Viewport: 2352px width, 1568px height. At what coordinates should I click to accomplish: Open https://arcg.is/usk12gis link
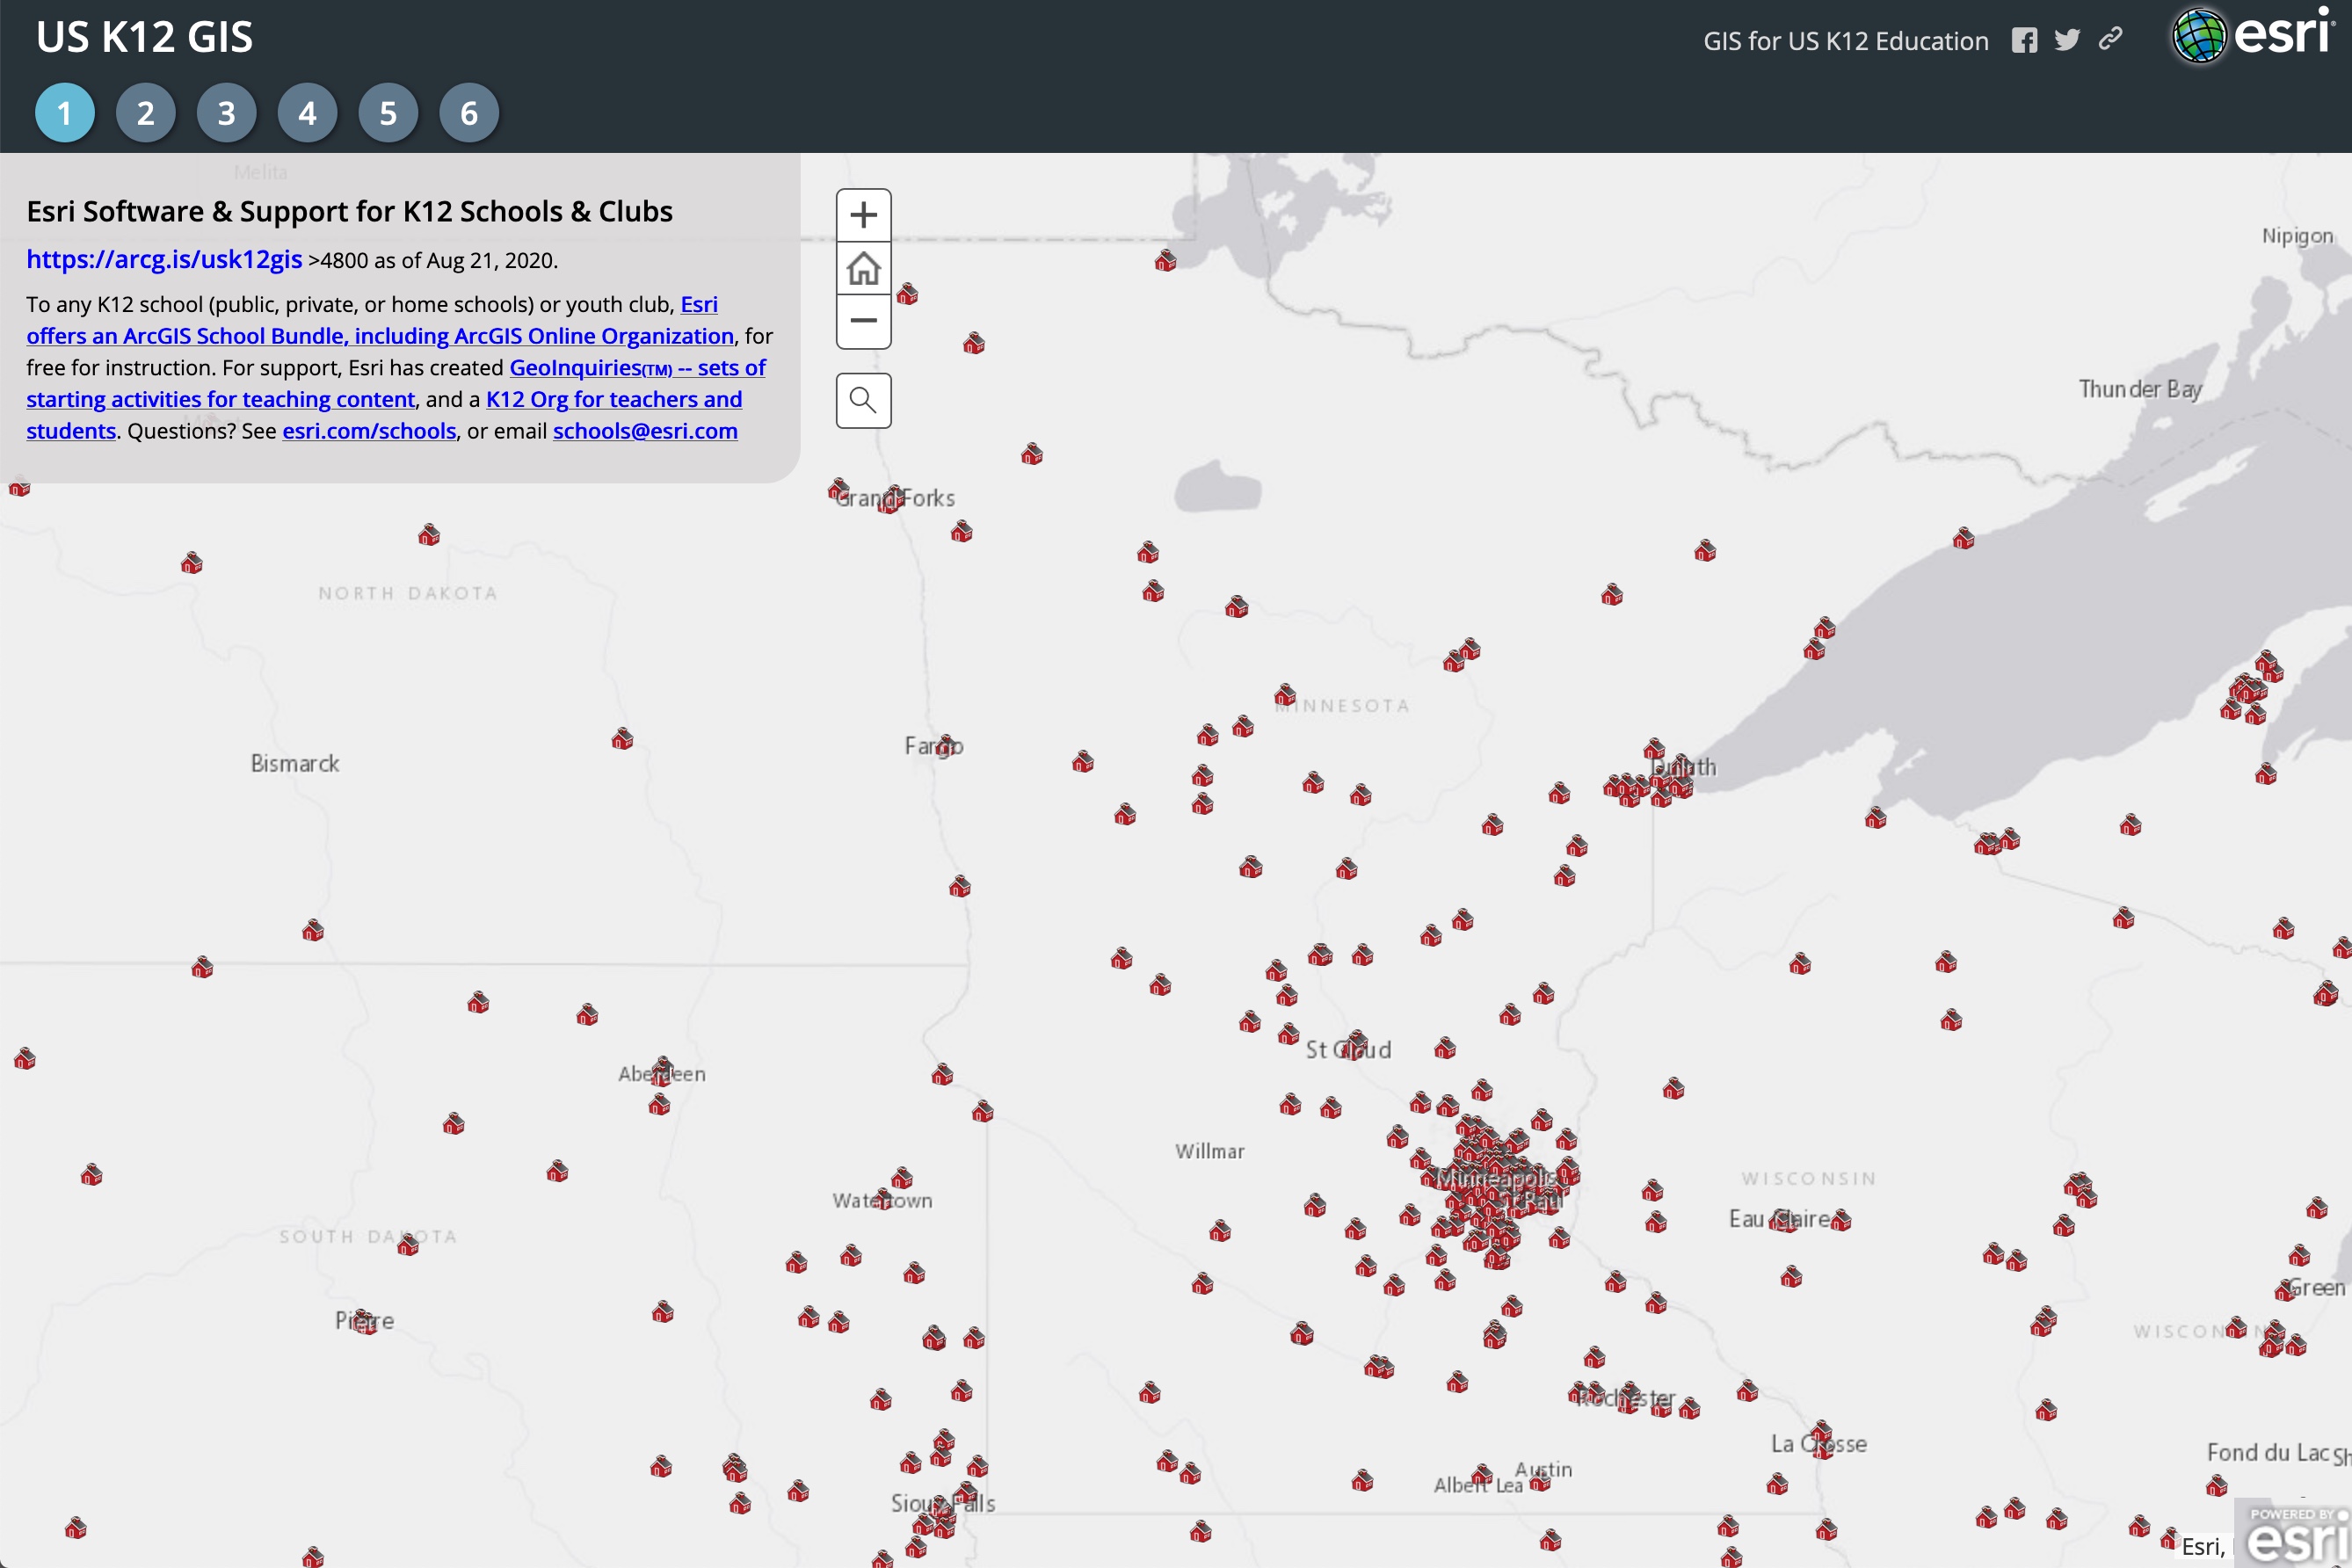(164, 259)
